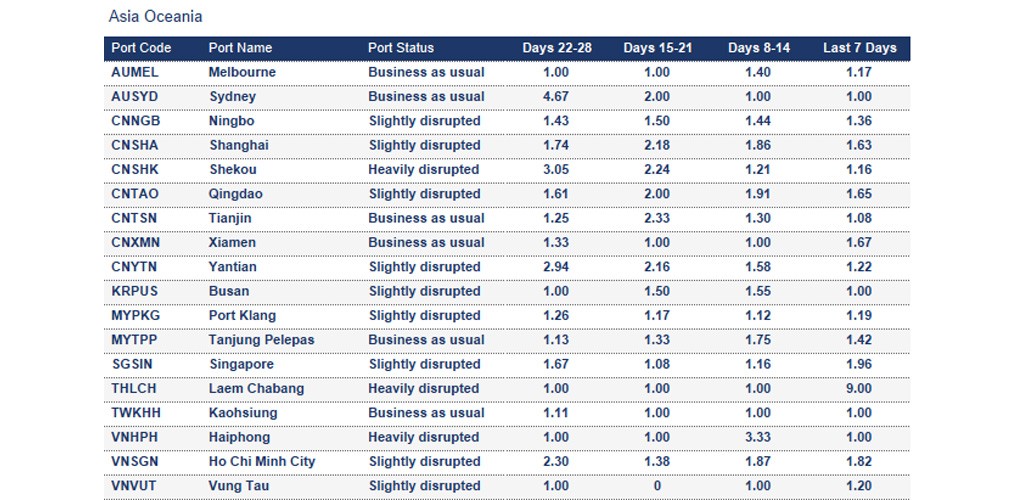Click the Port Name column header
The width and height of the screenshot is (1017, 500).
click(x=240, y=48)
